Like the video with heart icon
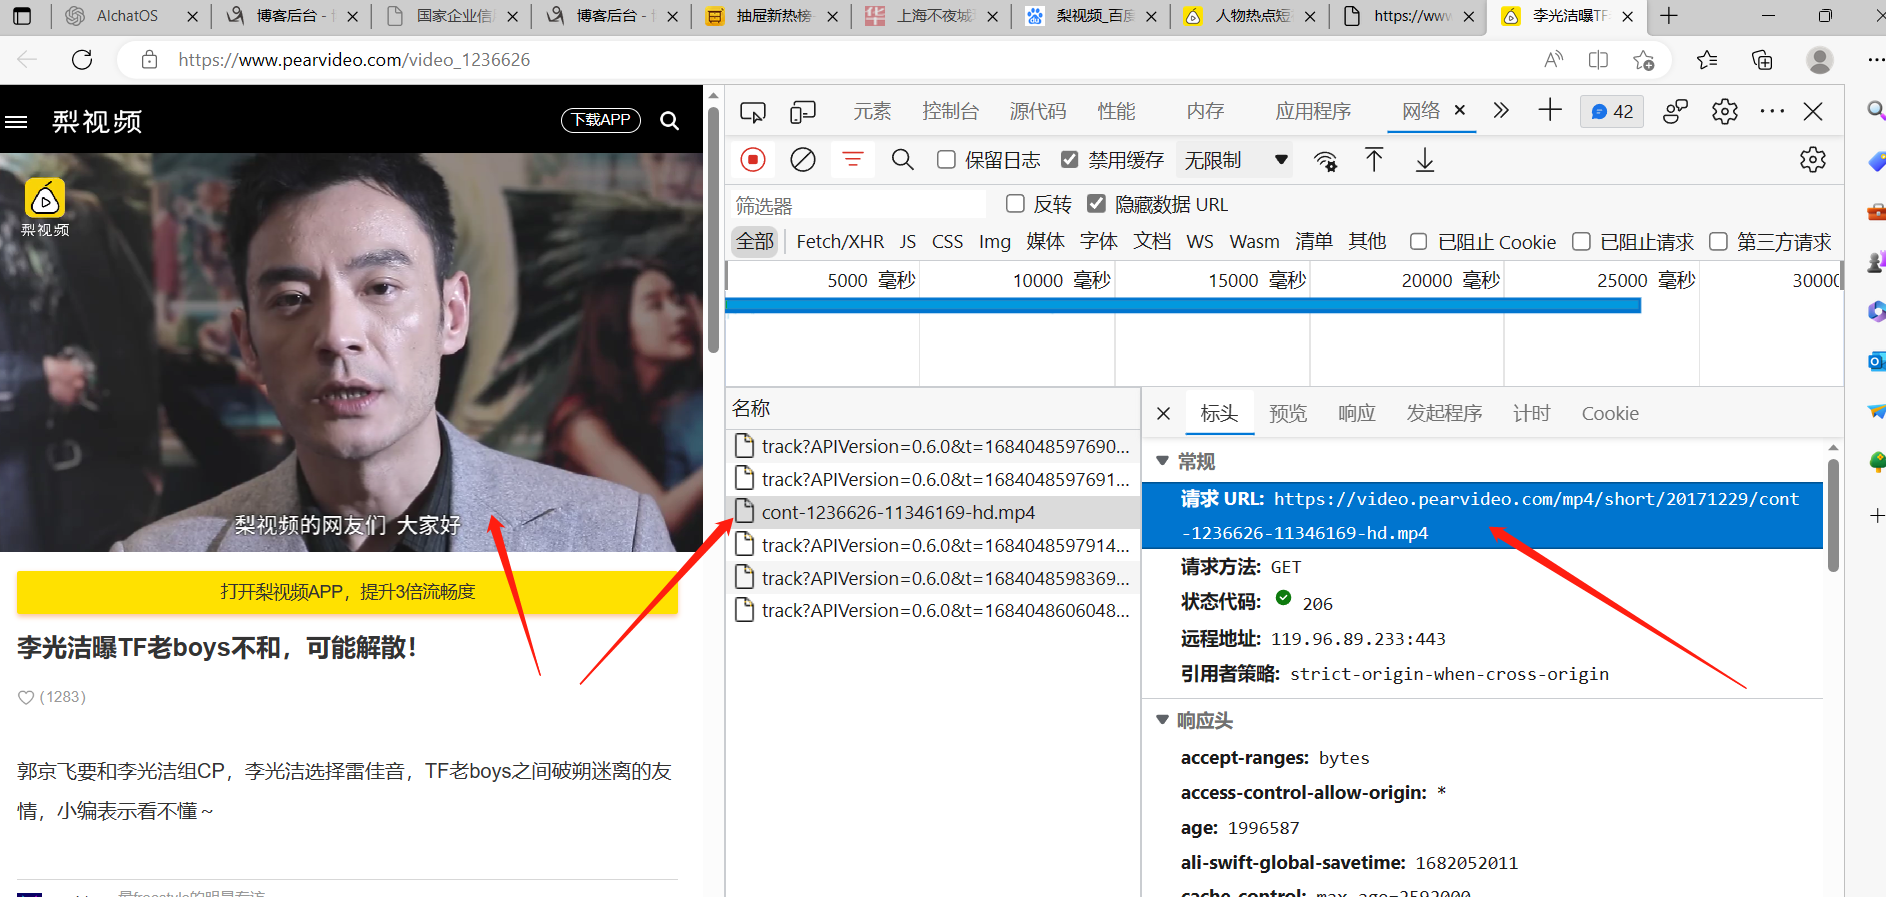The height and width of the screenshot is (897, 1886). click(x=26, y=697)
